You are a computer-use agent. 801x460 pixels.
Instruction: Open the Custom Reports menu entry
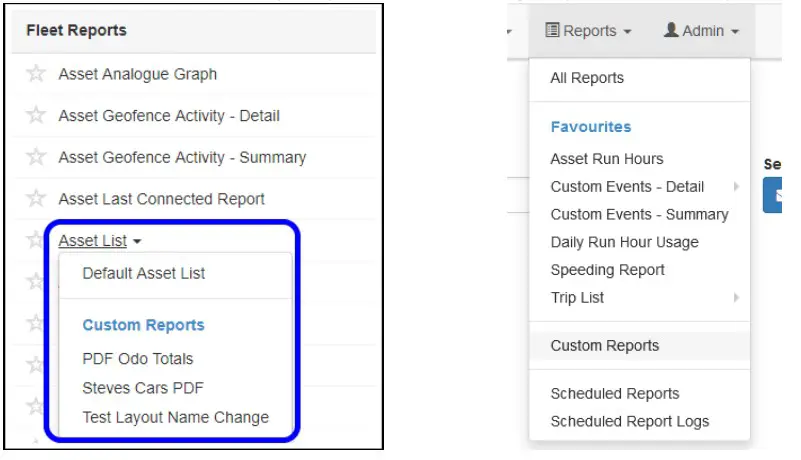click(605, 346)
